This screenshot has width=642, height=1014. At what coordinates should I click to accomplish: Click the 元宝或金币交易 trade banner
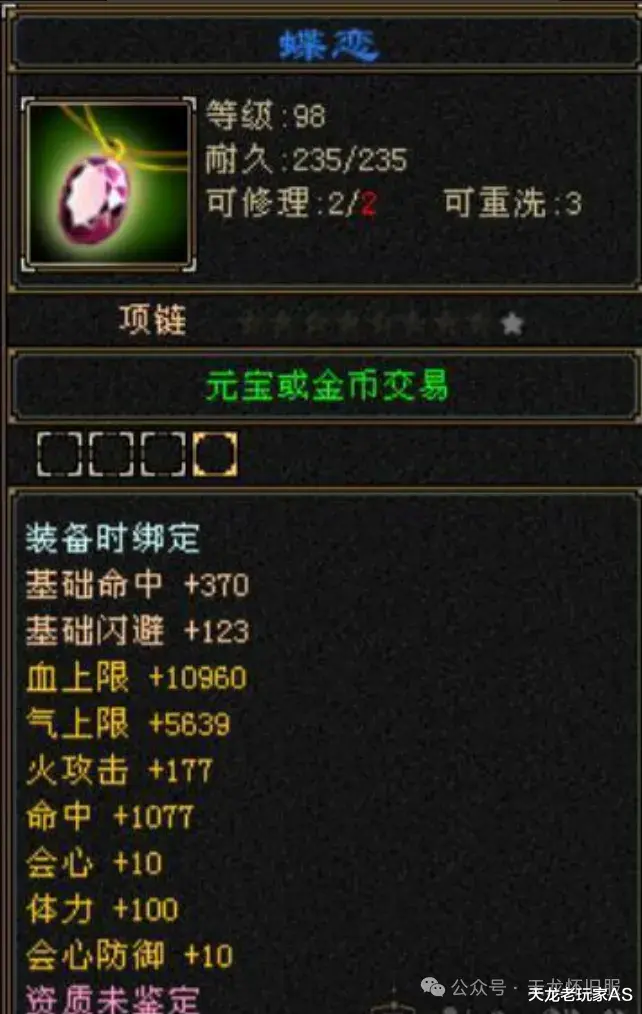pos(326,386)
